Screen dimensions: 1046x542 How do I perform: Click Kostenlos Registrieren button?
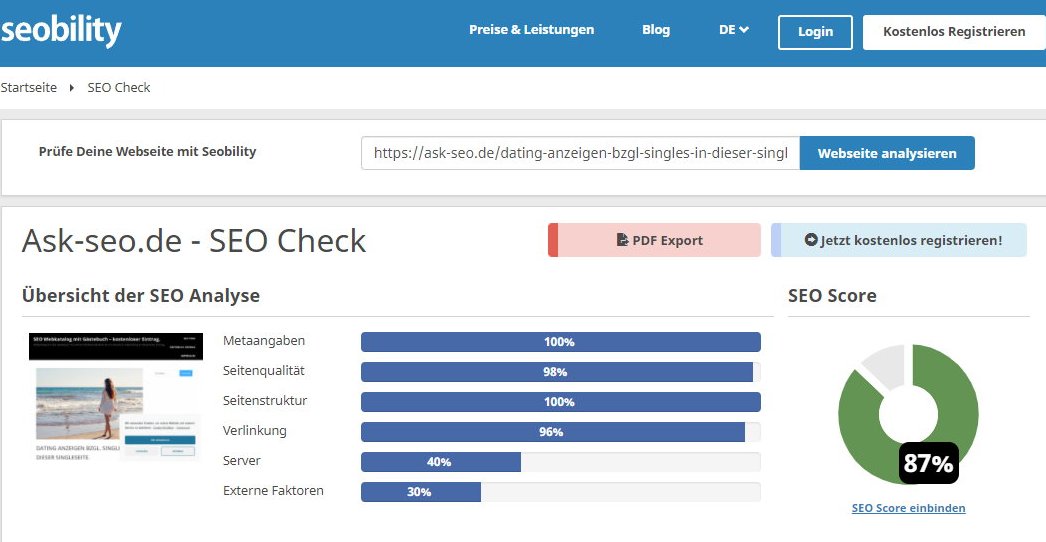954,32
